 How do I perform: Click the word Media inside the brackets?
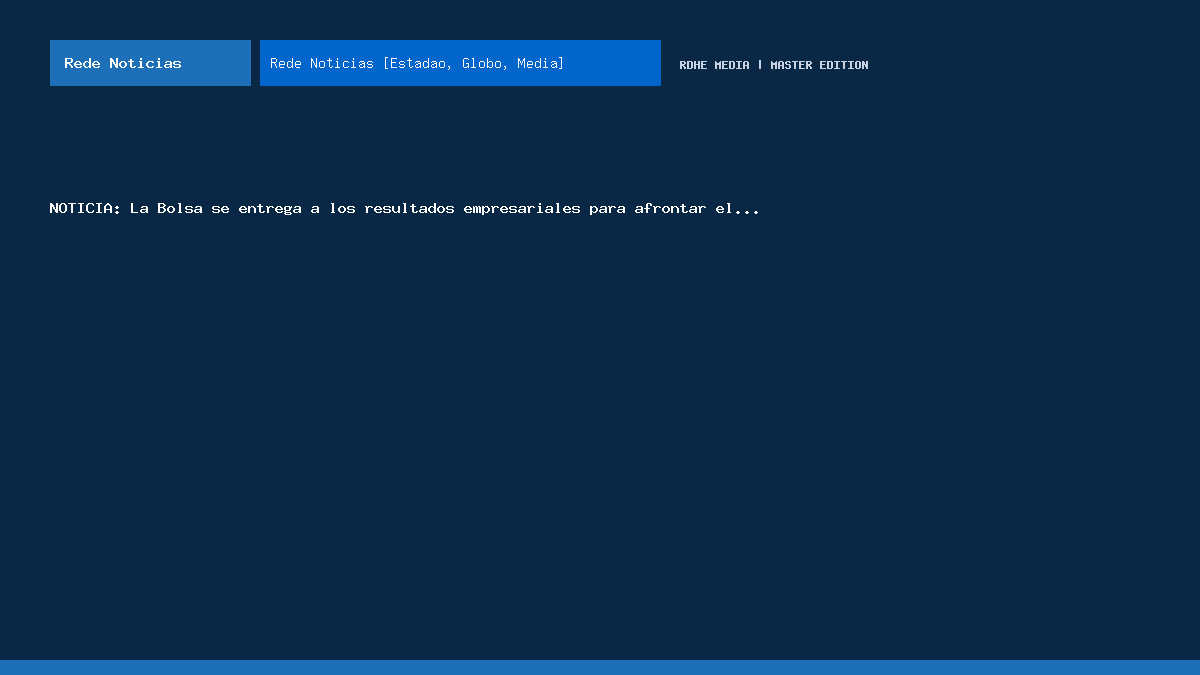[x=537, y=63]
